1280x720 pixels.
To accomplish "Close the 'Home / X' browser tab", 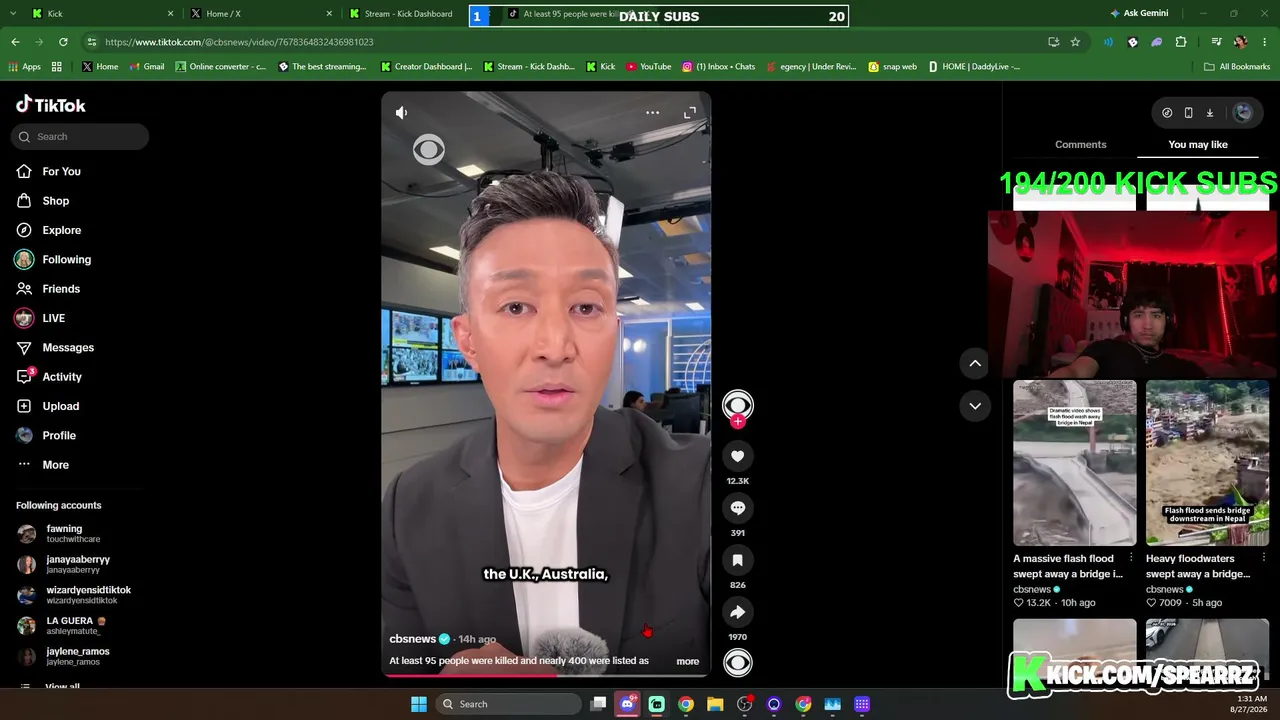I will [329, 14].
